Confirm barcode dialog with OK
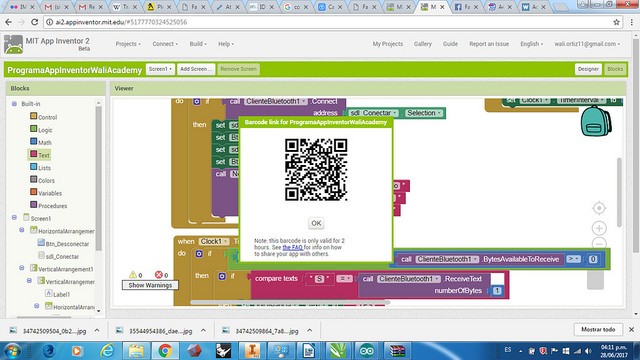The width and height of the screenshot is (640, 360). click(x=316, y=223)
